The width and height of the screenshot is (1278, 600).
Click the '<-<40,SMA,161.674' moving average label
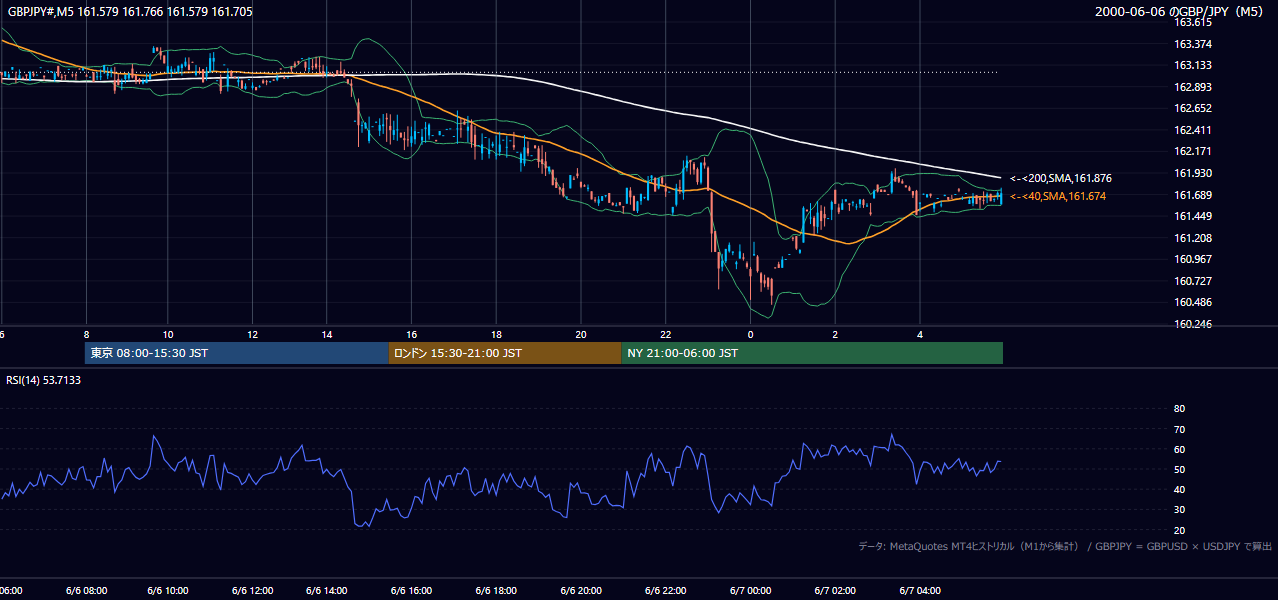pyautogui.click(x=1058, y=196)
